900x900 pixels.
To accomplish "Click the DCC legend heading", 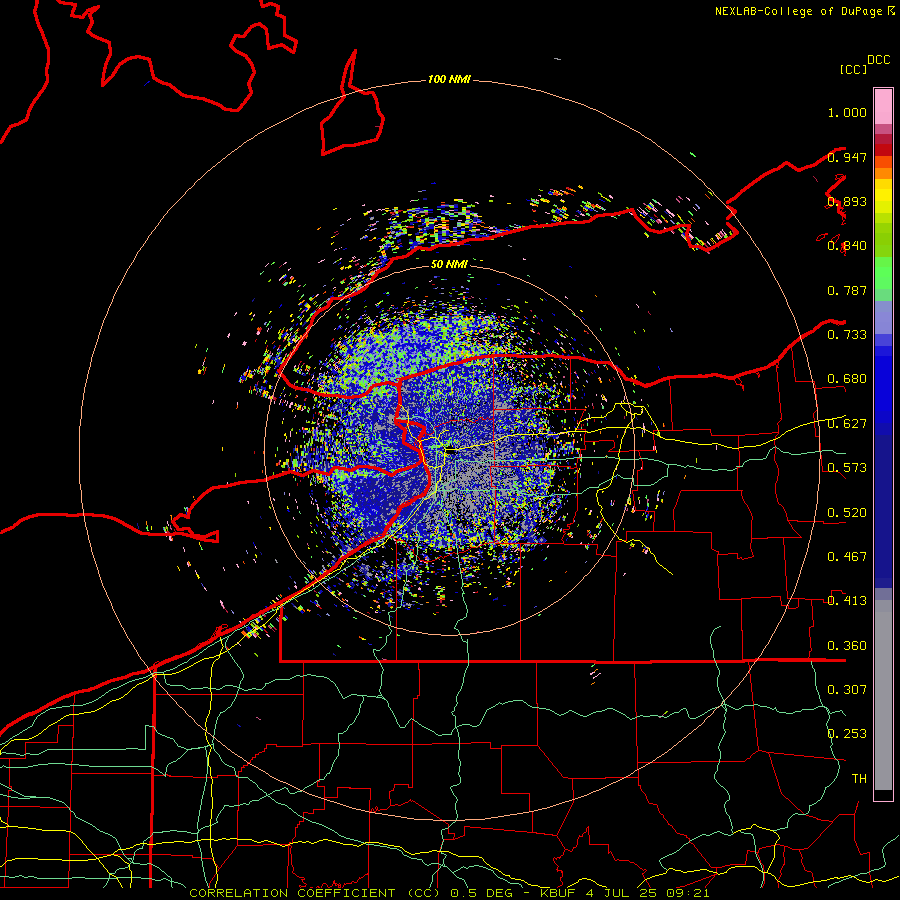I will (878, 60).
